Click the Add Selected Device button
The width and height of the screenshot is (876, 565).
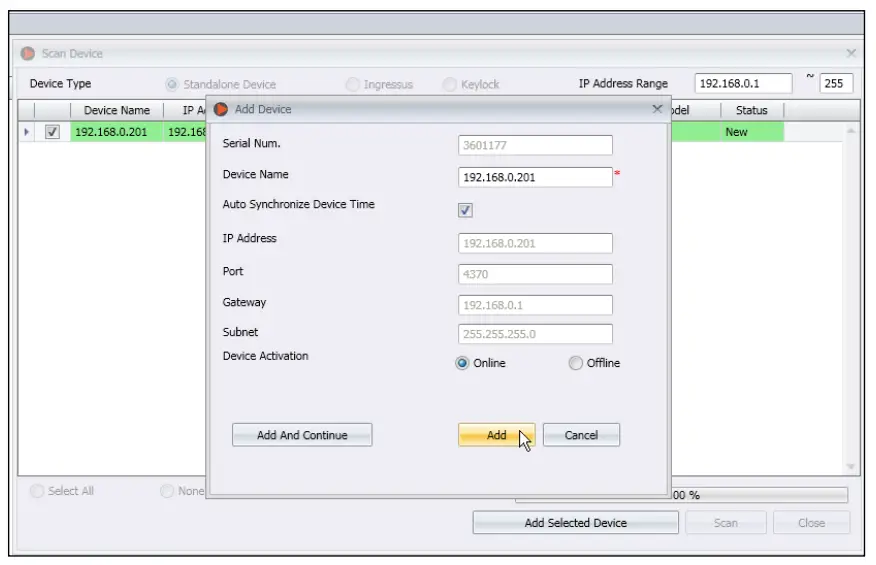[x=575, y=523]
